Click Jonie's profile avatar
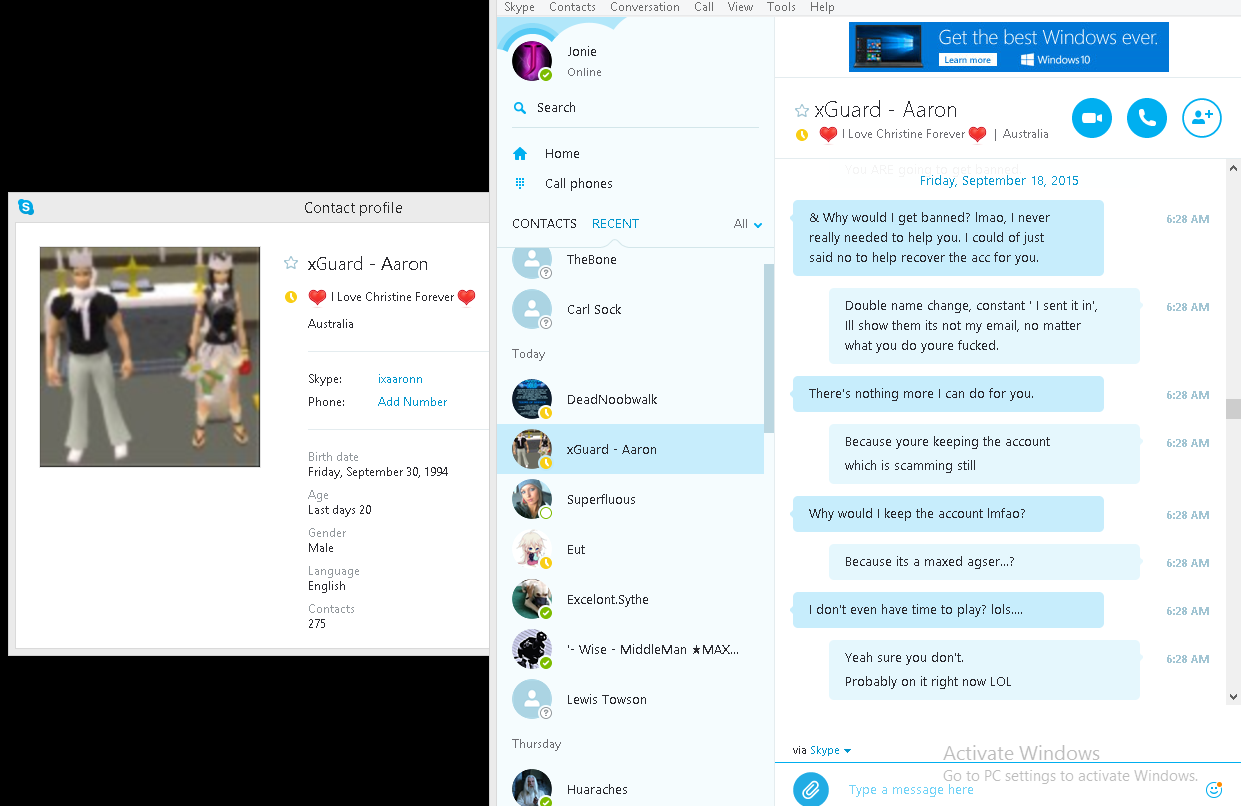 [x=531, y=61]
